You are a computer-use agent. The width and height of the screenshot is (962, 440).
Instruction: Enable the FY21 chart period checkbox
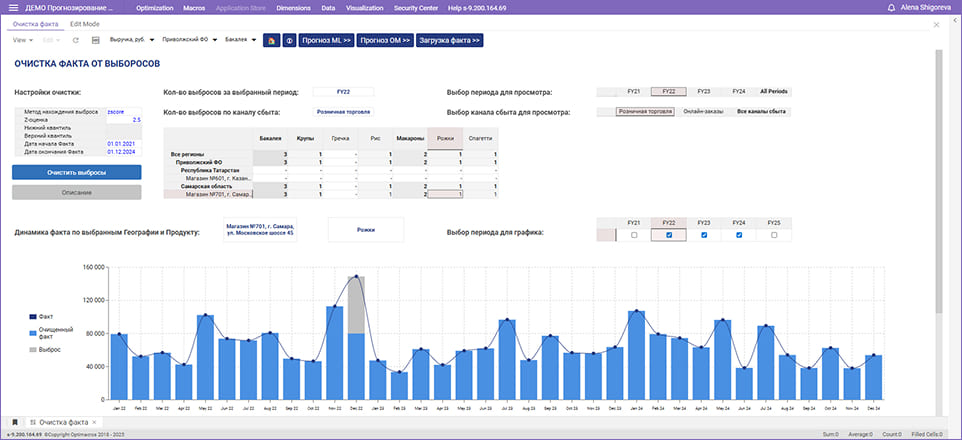(x=633, y=235)
